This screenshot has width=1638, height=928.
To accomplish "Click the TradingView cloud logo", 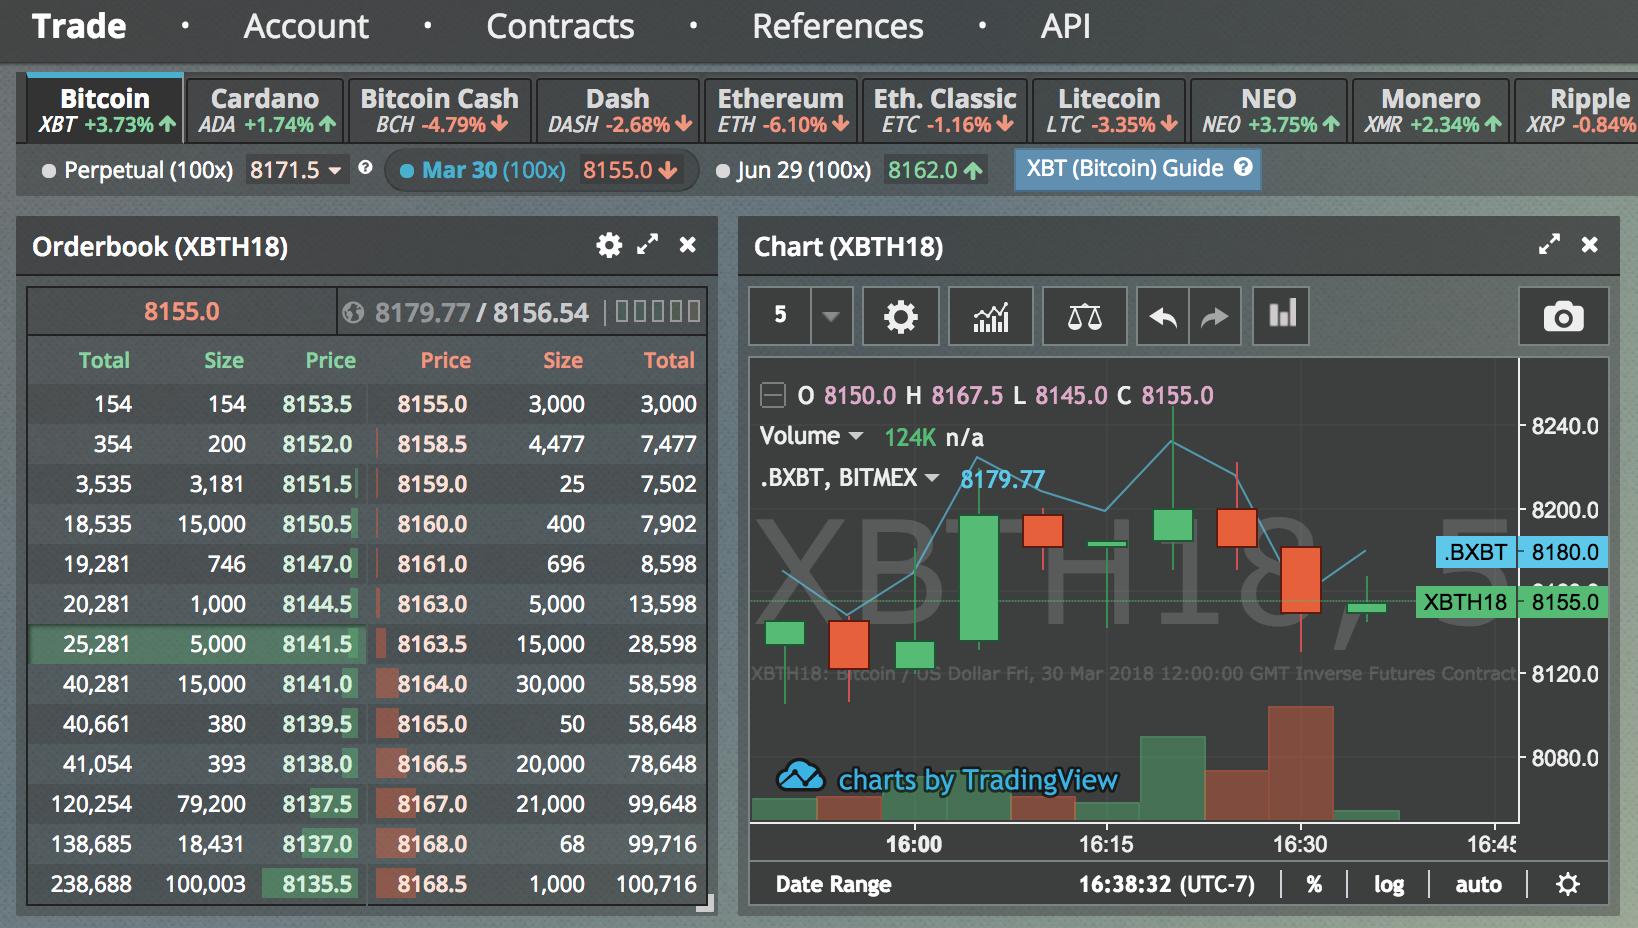I will tap(801, 776).
